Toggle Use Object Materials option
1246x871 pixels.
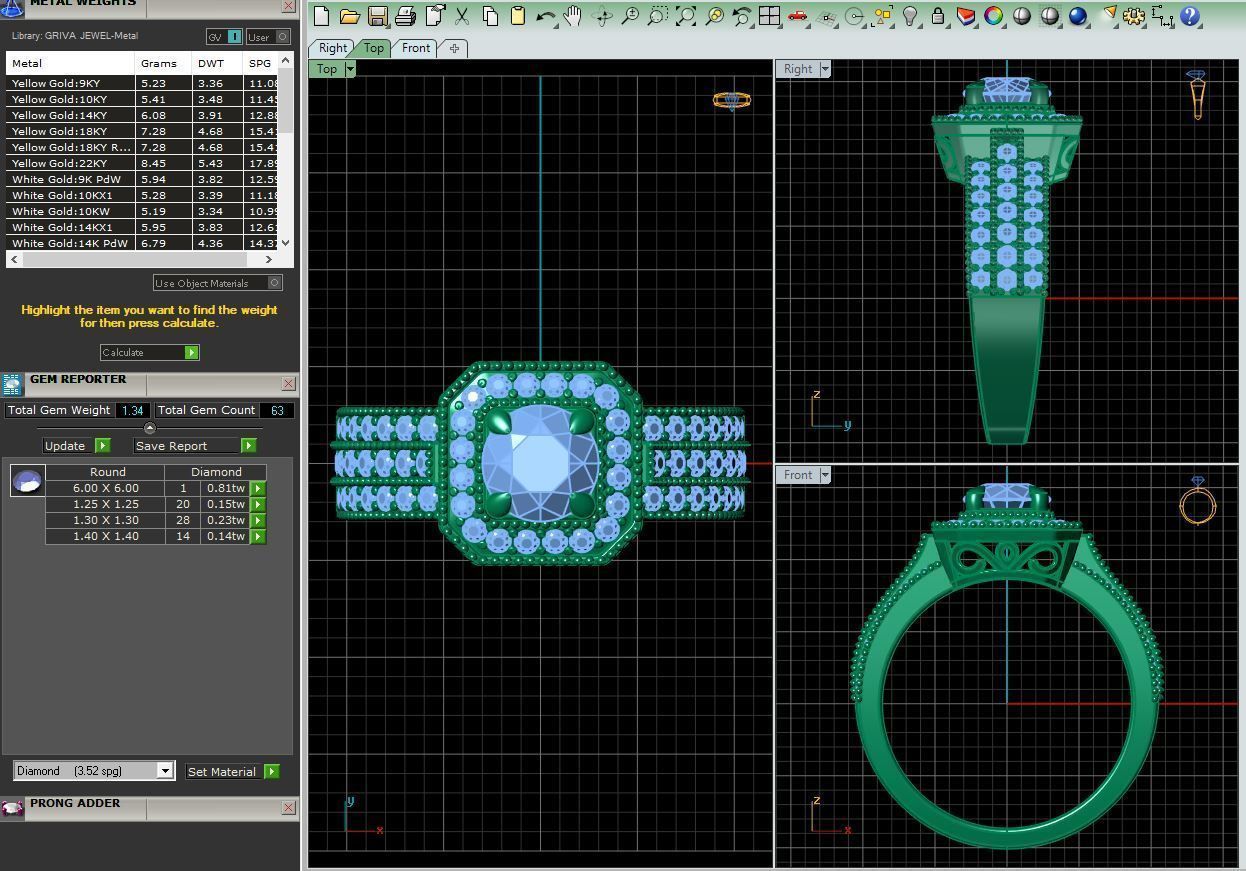click(x=218, y=283)
